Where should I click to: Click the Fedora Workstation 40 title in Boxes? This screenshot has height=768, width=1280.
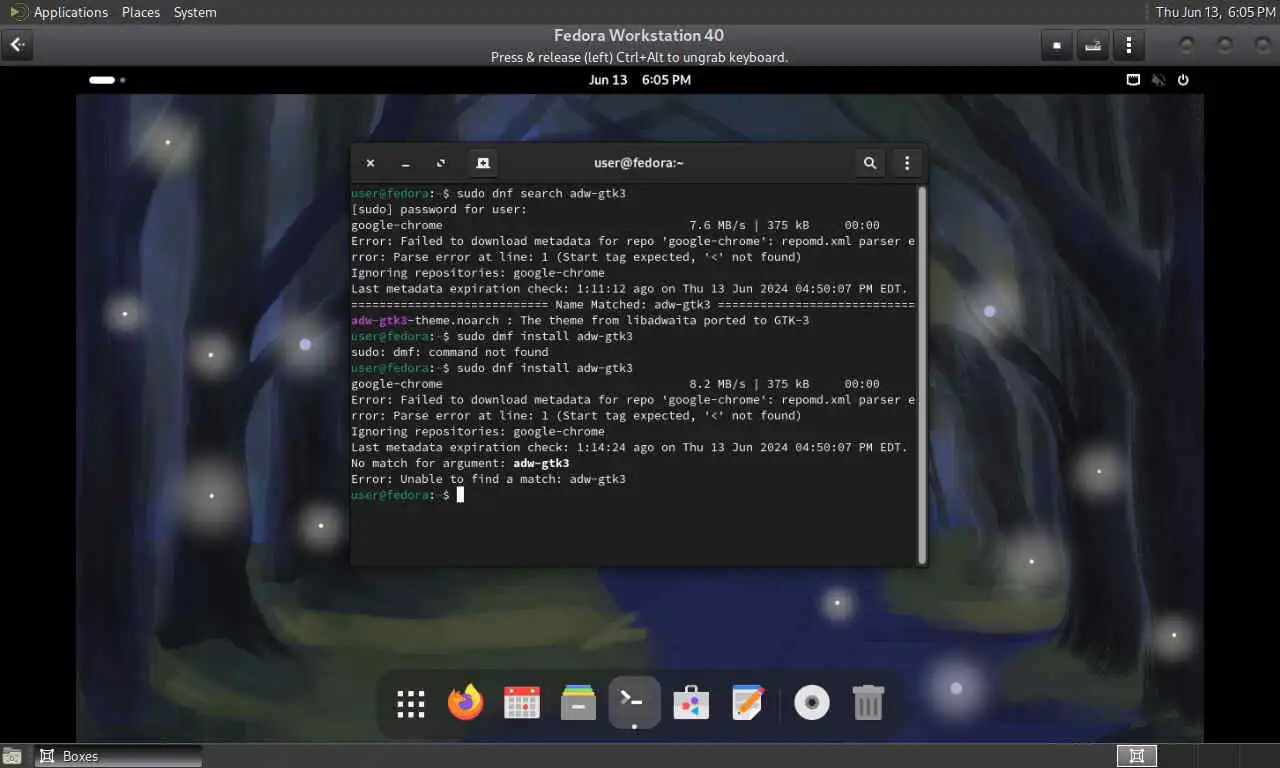point(639,35)
